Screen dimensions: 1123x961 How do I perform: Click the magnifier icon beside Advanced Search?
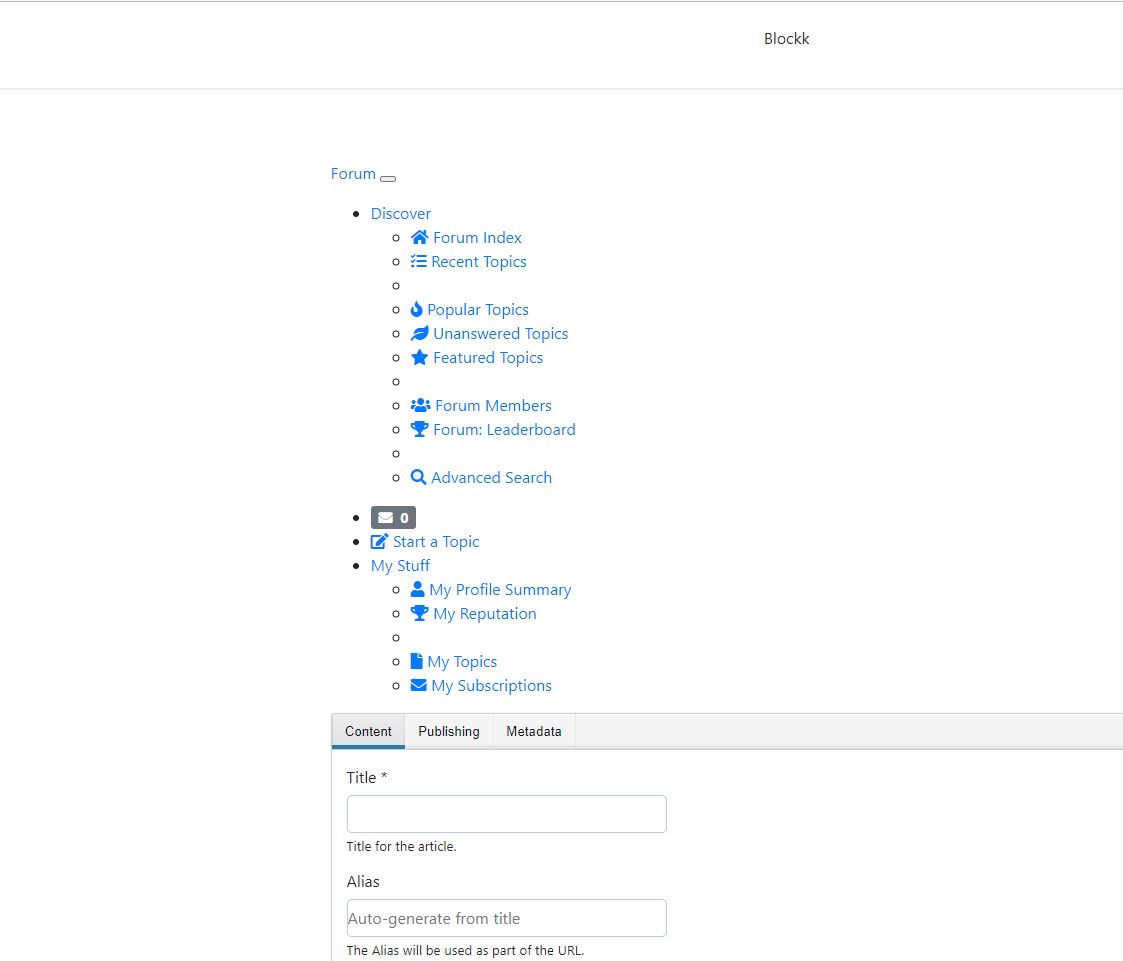pyautogui.click(x=419, y=478)
